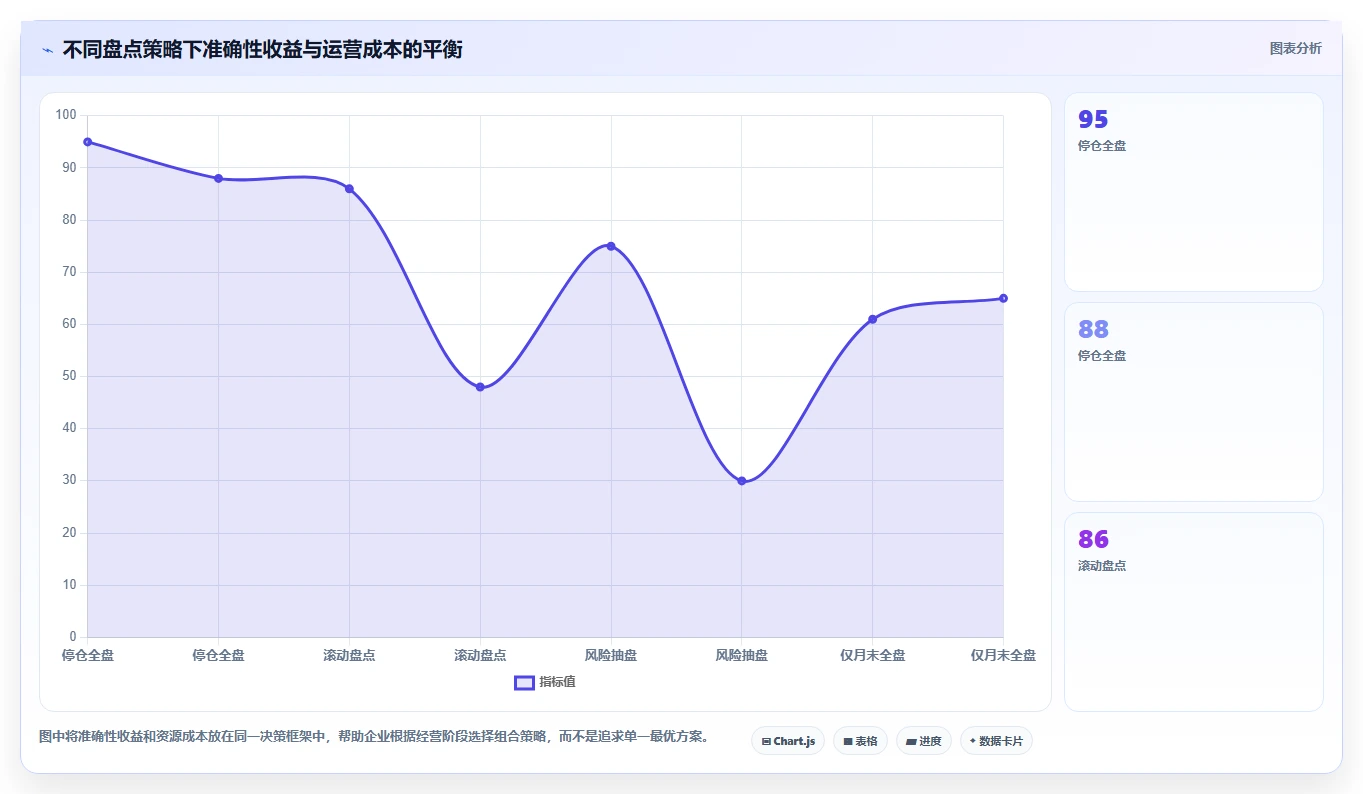Click the 图表分析 label in the header
The image size is (1363, 794).
[x=1295, y=48]
